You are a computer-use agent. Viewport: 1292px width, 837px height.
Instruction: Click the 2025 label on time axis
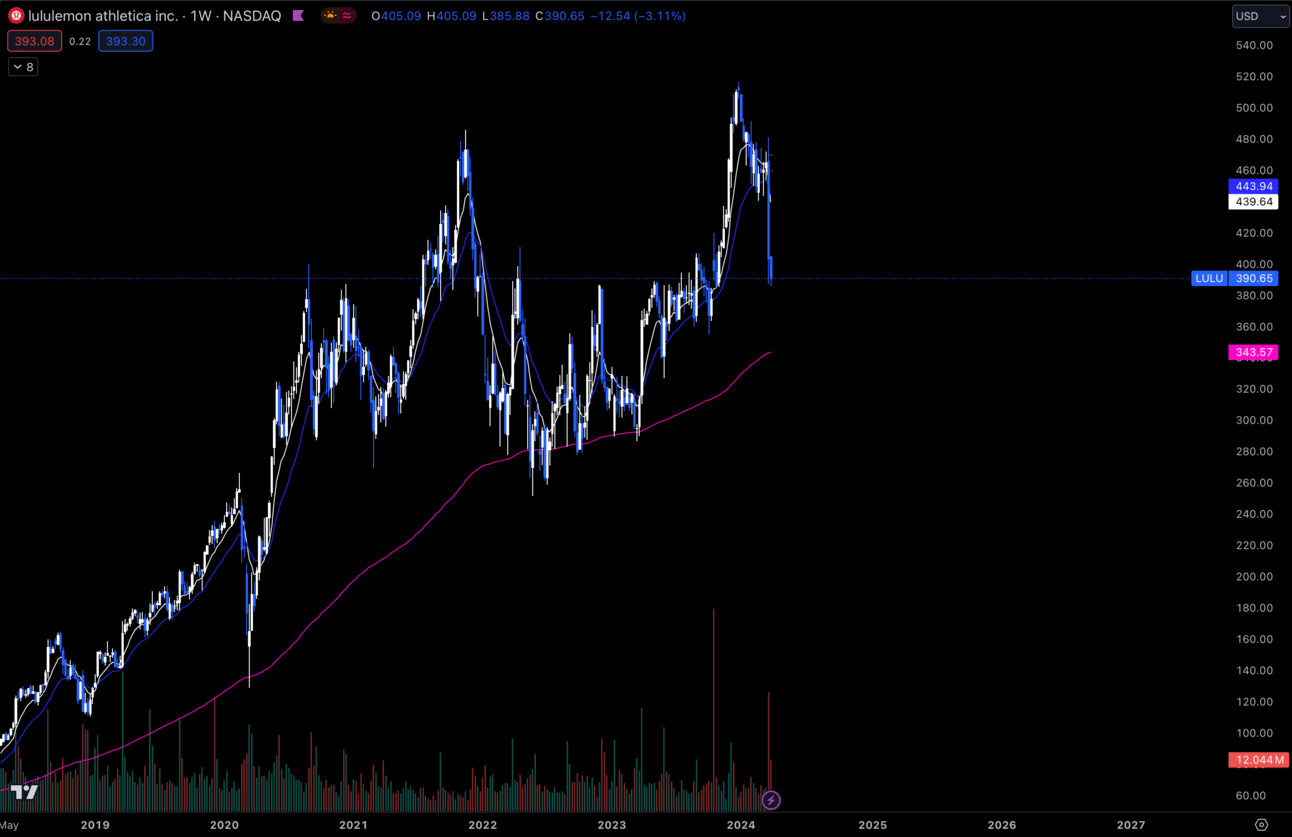click(x=872, y=825)
